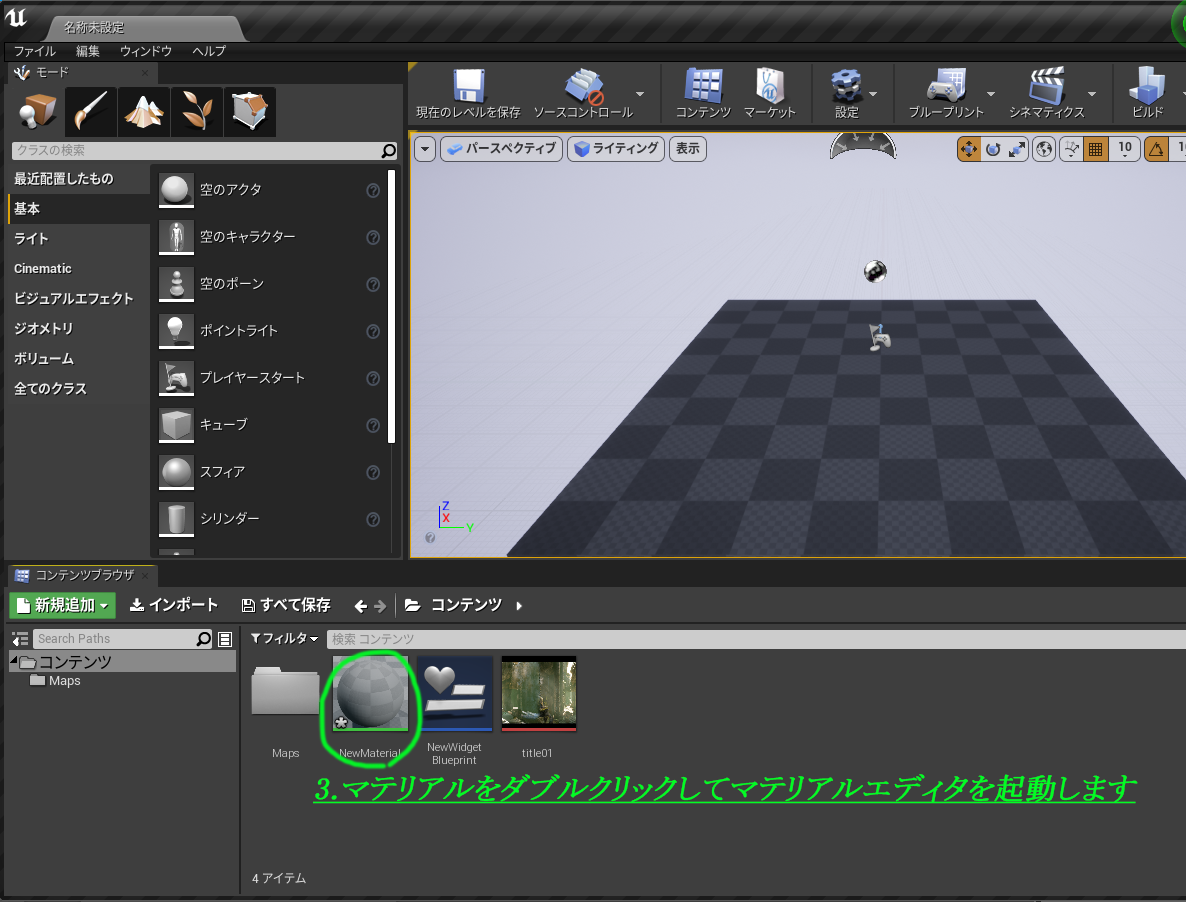The width and height of the screenshot is (1186, 902).
Task: Open the コンテンツ toolbar icon
Action: 703,85
